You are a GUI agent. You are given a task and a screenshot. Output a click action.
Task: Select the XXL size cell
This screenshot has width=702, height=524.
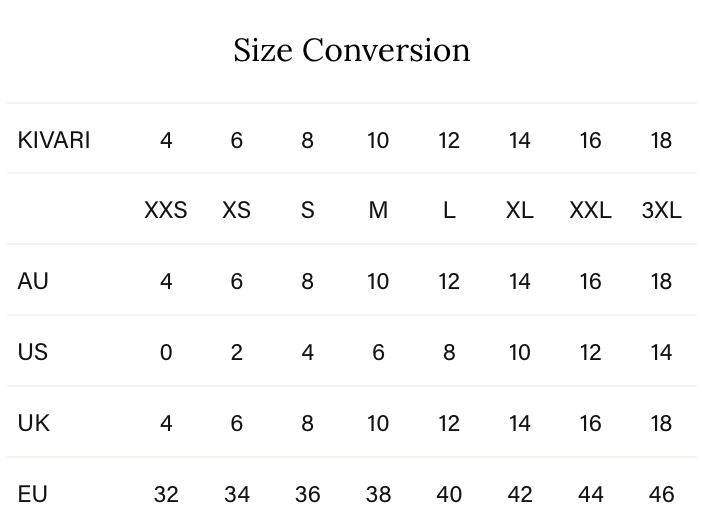click(590, 210)
